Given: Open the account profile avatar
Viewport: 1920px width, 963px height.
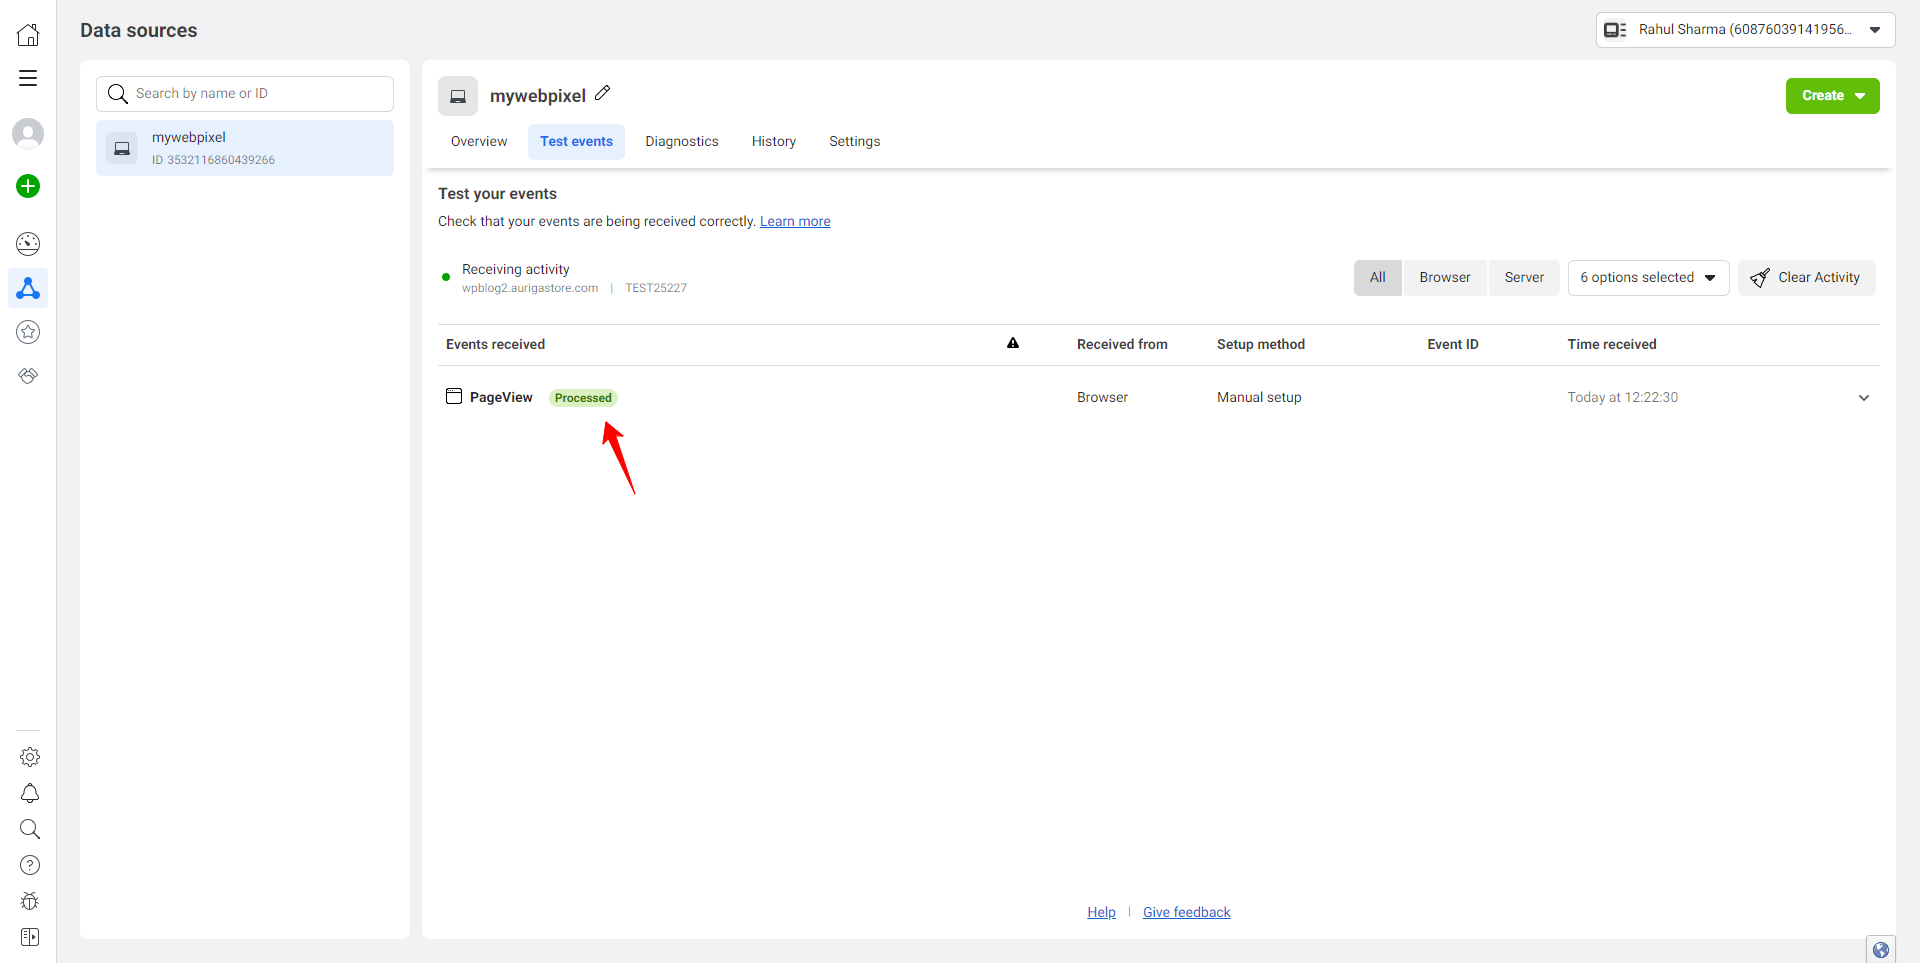Looking at the screenshot, I should [28, 133].
